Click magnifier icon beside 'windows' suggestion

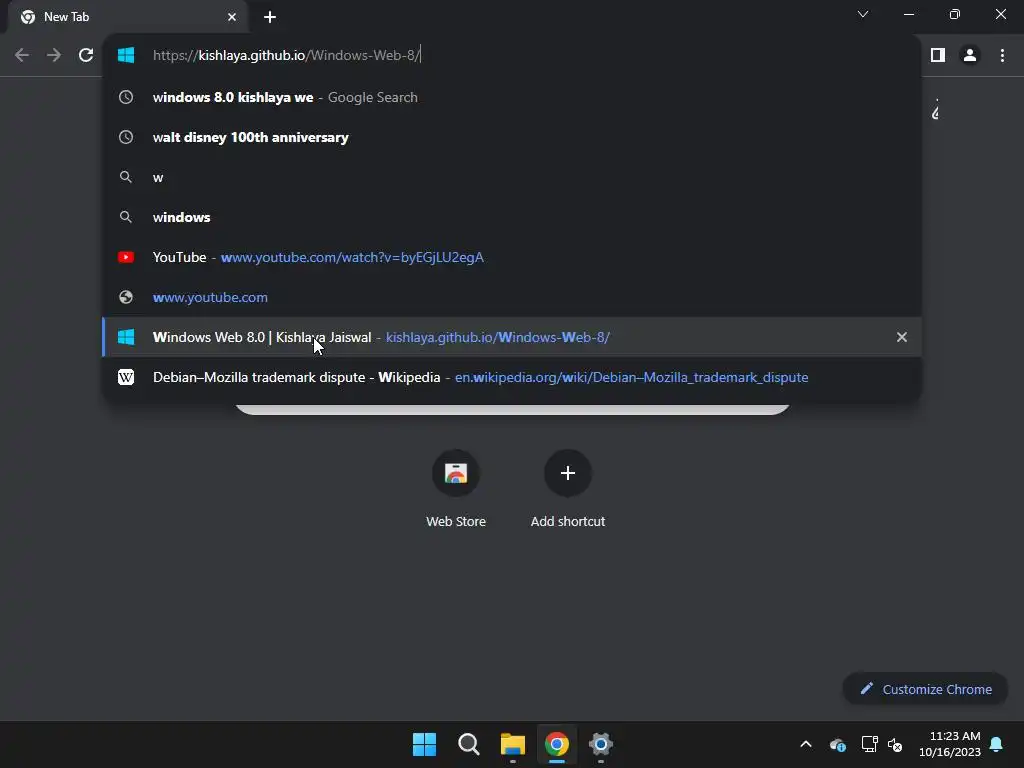click(x=126, y=217)
